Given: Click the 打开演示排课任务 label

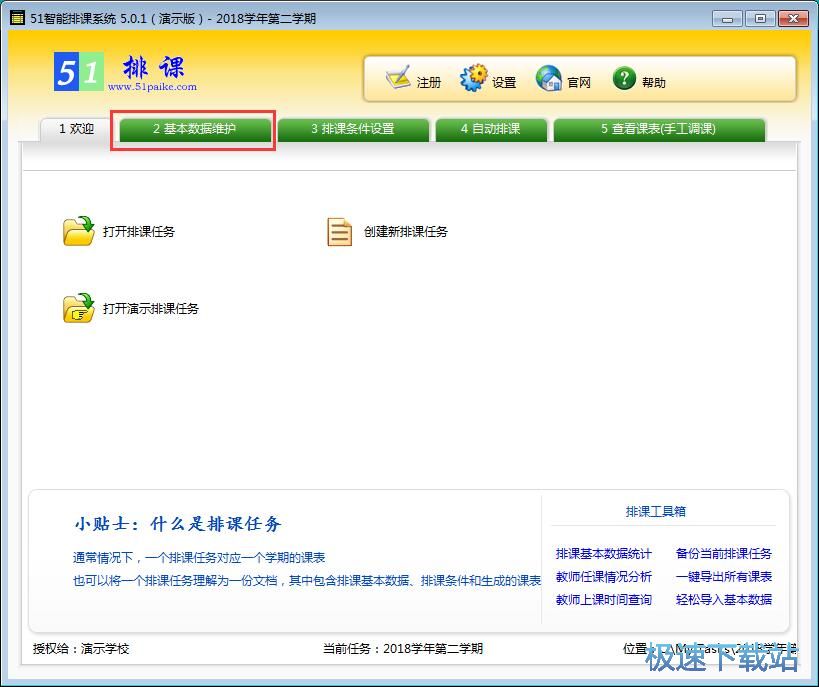Looking at the screenshot, I should pyautogui.click(x=151, y=308).
